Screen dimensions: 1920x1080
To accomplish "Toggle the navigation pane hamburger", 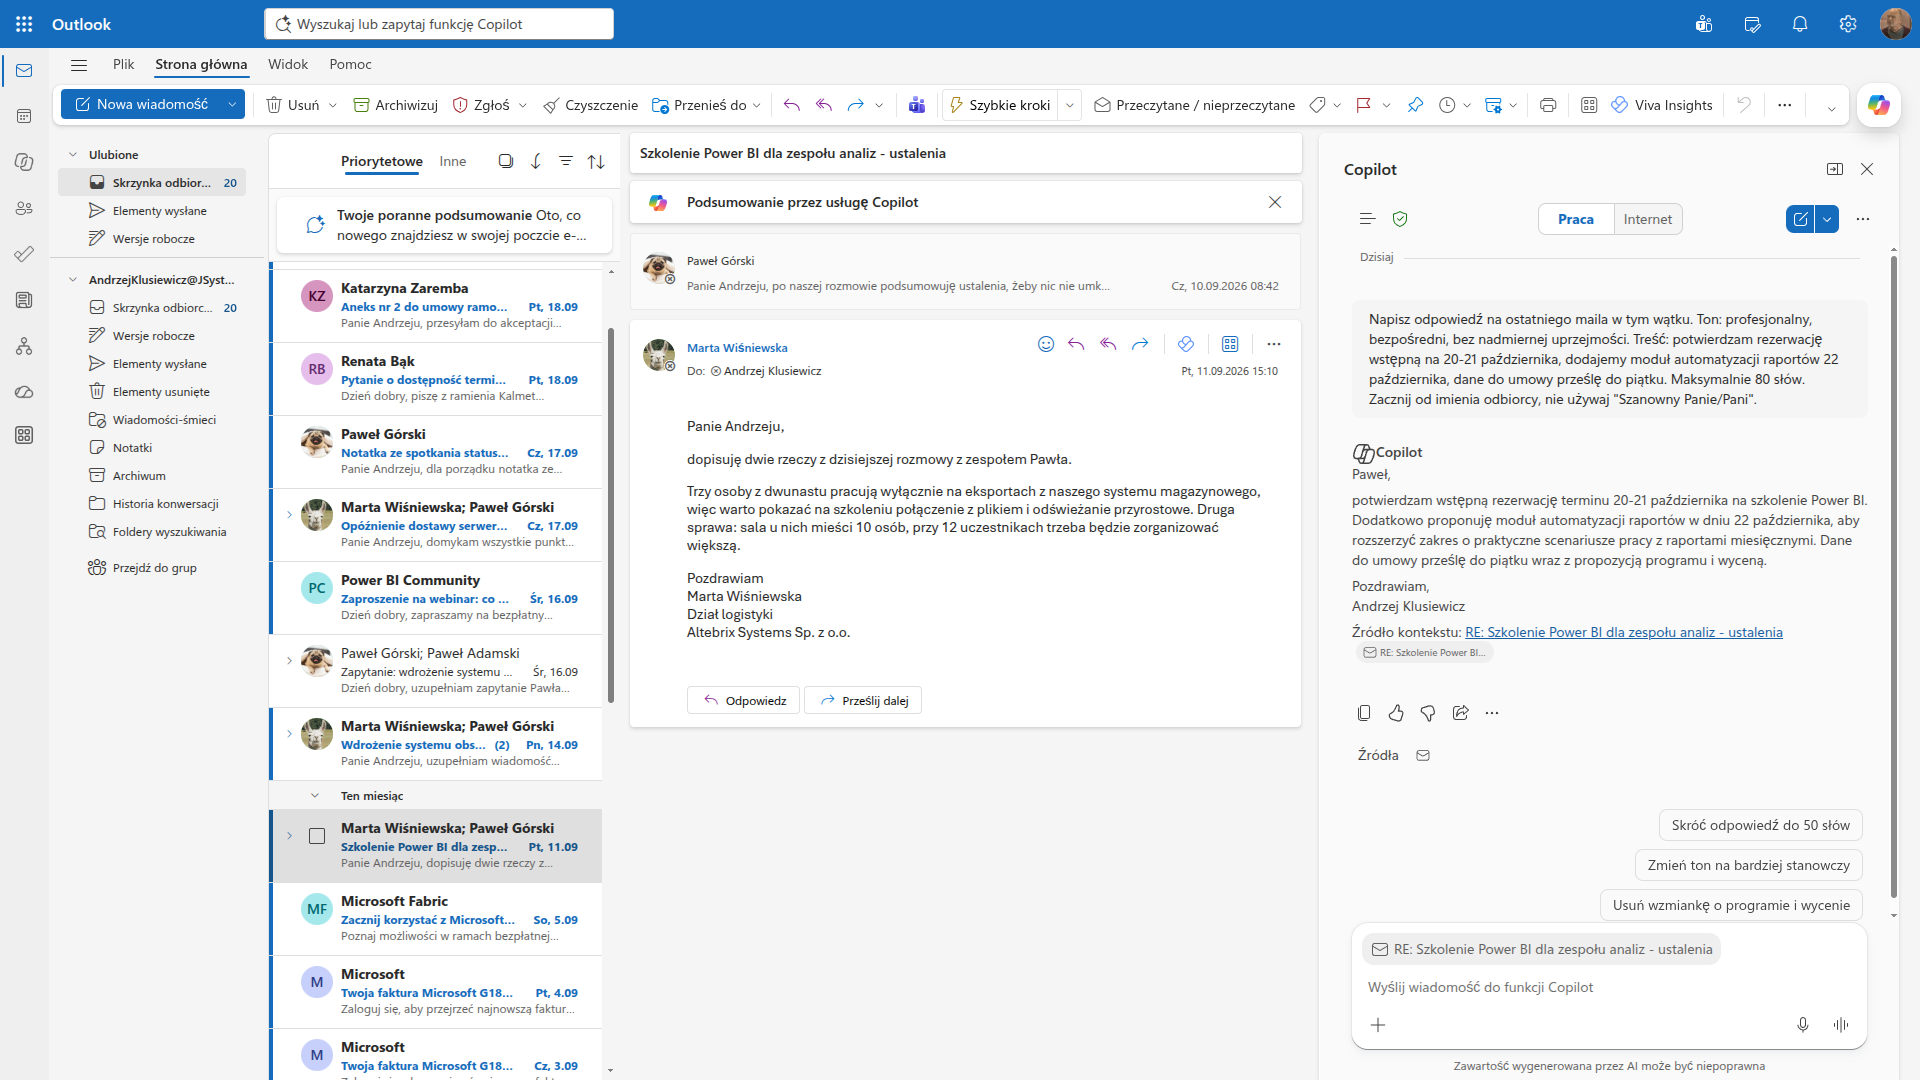I will pos(79,64).
